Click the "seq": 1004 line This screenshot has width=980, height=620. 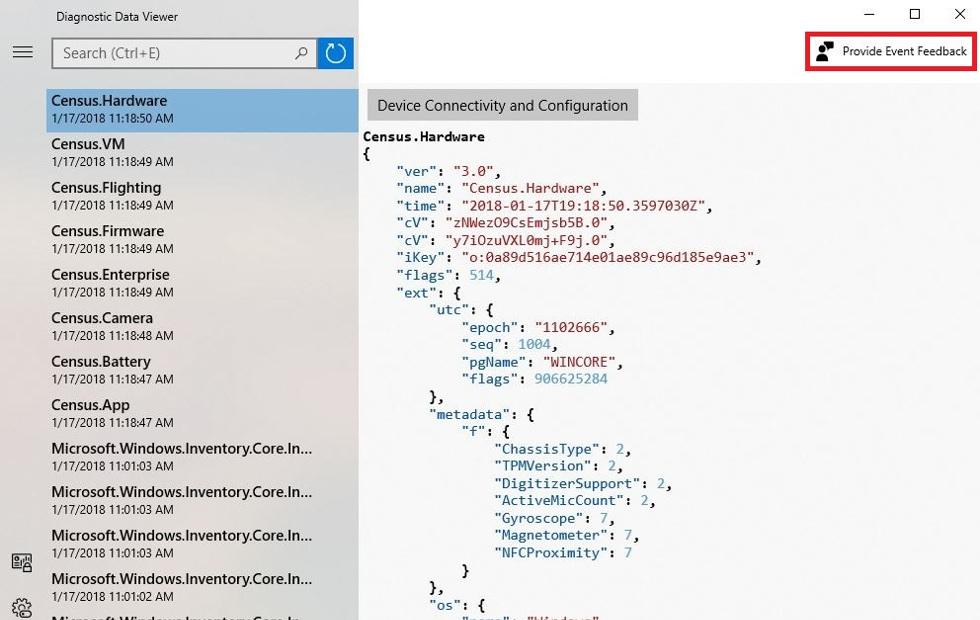click(509, 344)
